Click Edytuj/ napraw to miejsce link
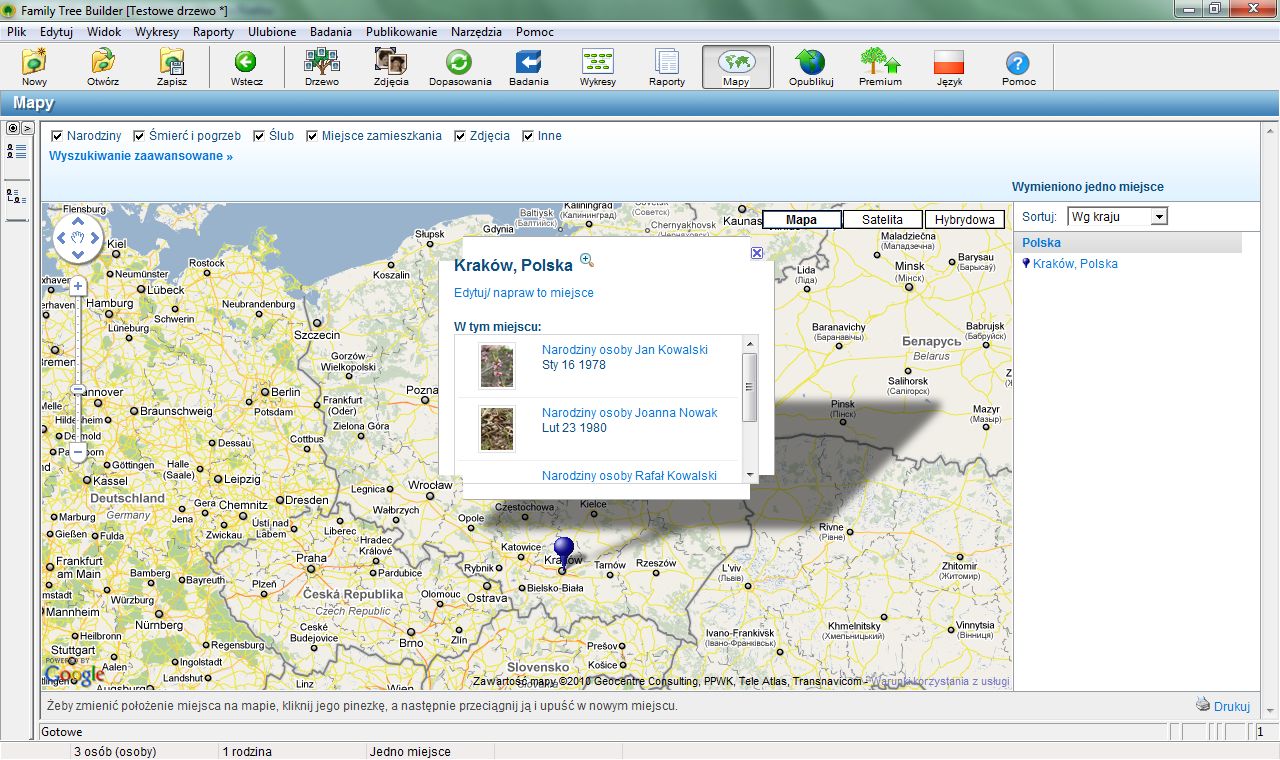 (x=524, y=293)
